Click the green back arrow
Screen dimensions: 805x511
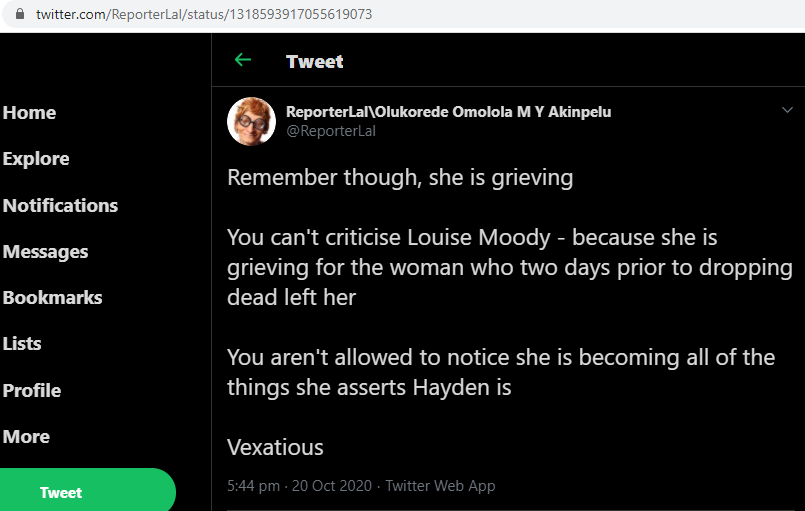(x=242, y=60)
